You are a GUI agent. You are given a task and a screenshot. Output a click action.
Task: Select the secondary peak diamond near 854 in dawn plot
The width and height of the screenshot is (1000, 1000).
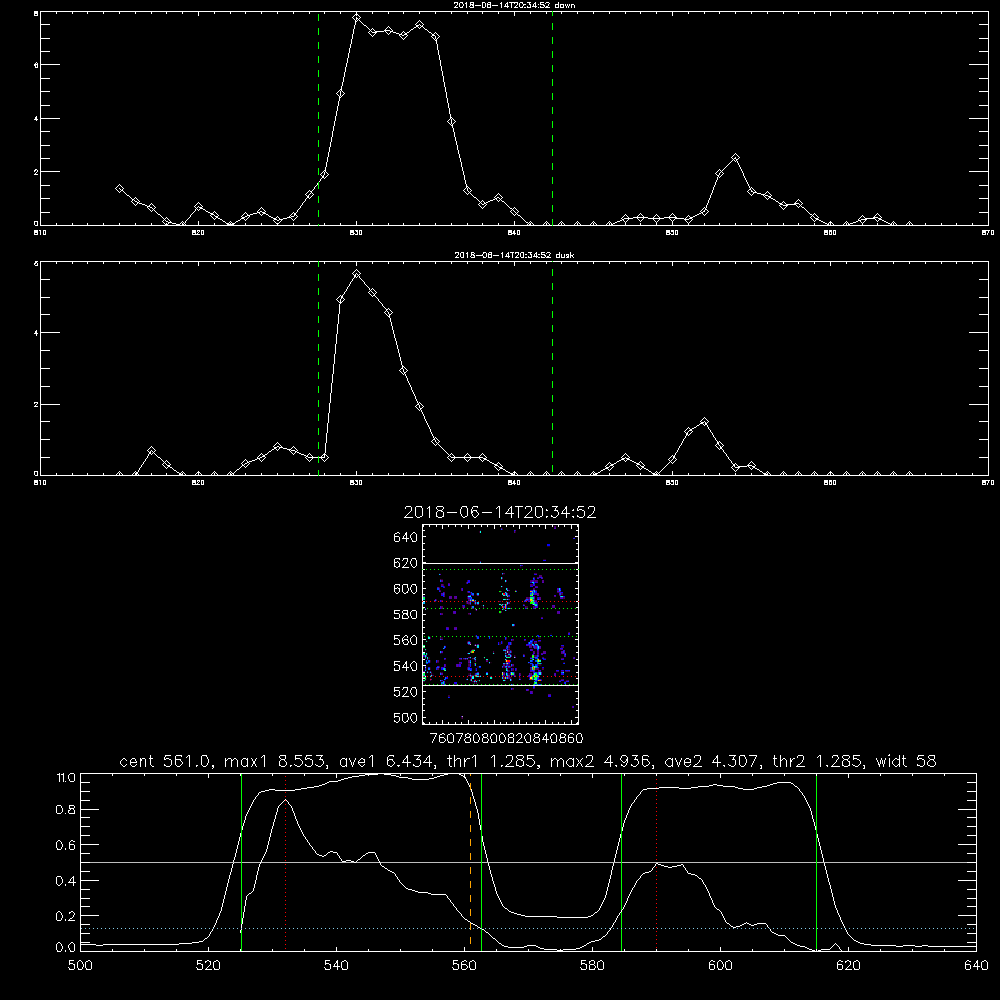735,158
